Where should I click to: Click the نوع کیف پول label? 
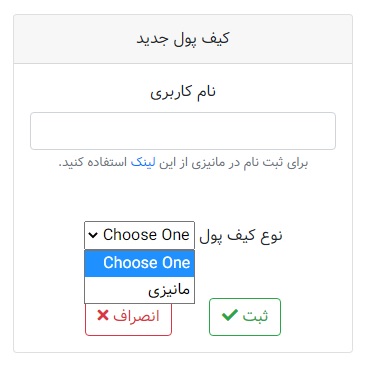pyautogui.click(x=241, y=236)
